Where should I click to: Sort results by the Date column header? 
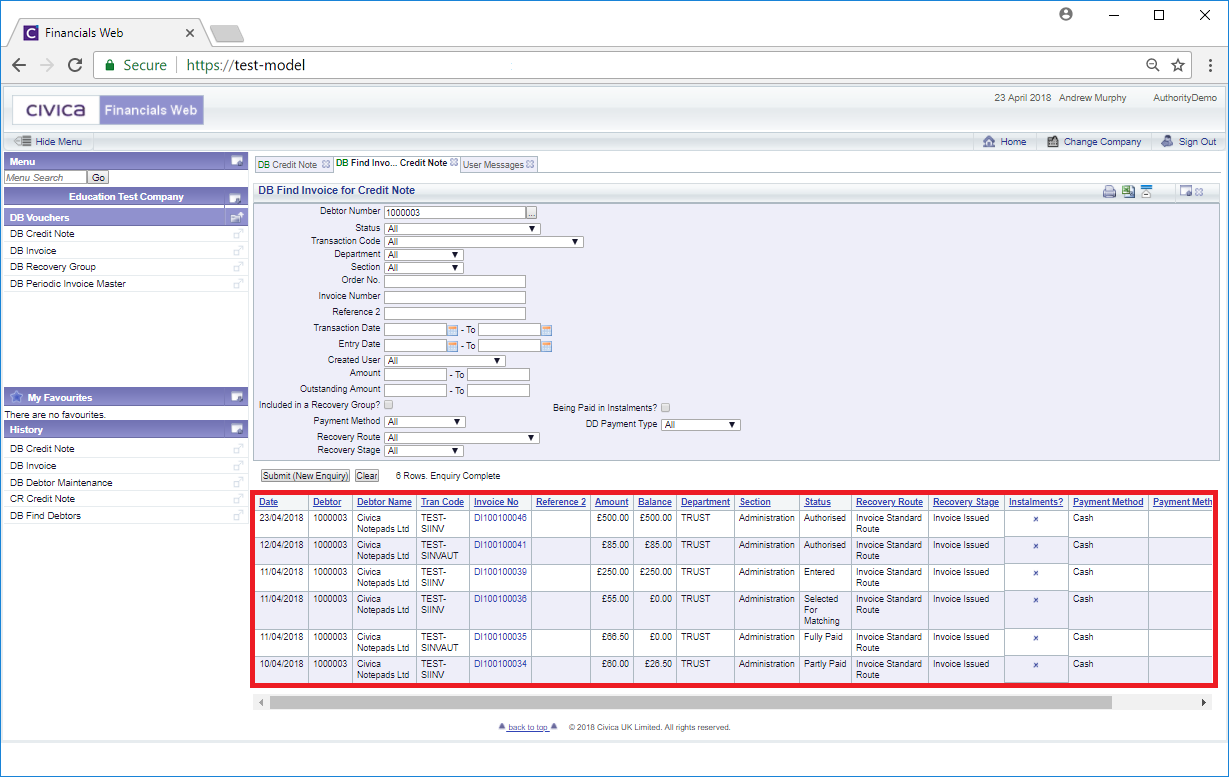click(x=269, y=502)
